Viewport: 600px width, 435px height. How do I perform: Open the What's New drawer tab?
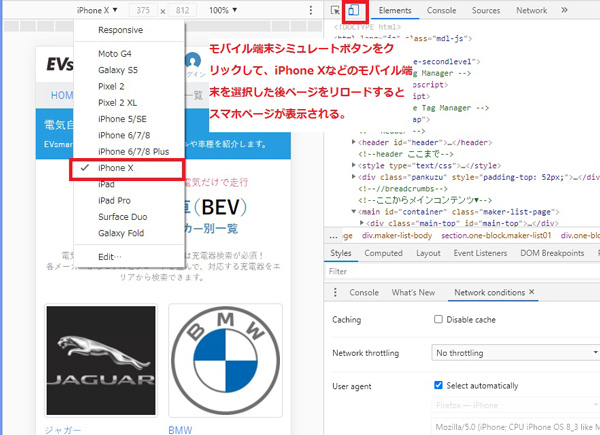(x=413, y=293)
